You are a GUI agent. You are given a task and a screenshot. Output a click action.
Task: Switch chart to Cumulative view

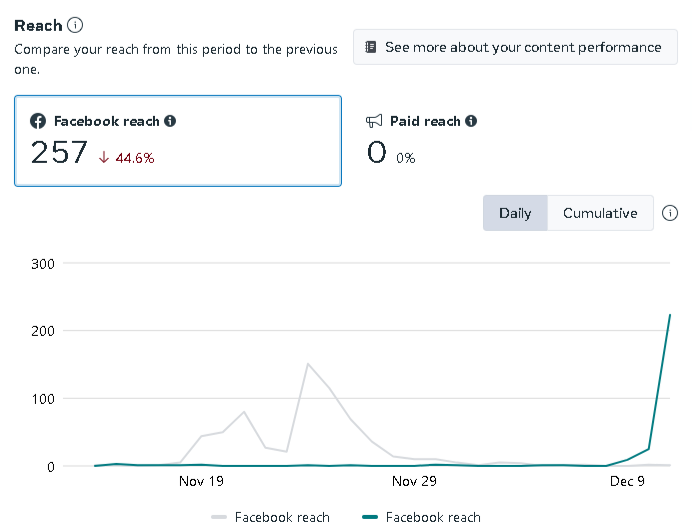click(x=600, y=213)
